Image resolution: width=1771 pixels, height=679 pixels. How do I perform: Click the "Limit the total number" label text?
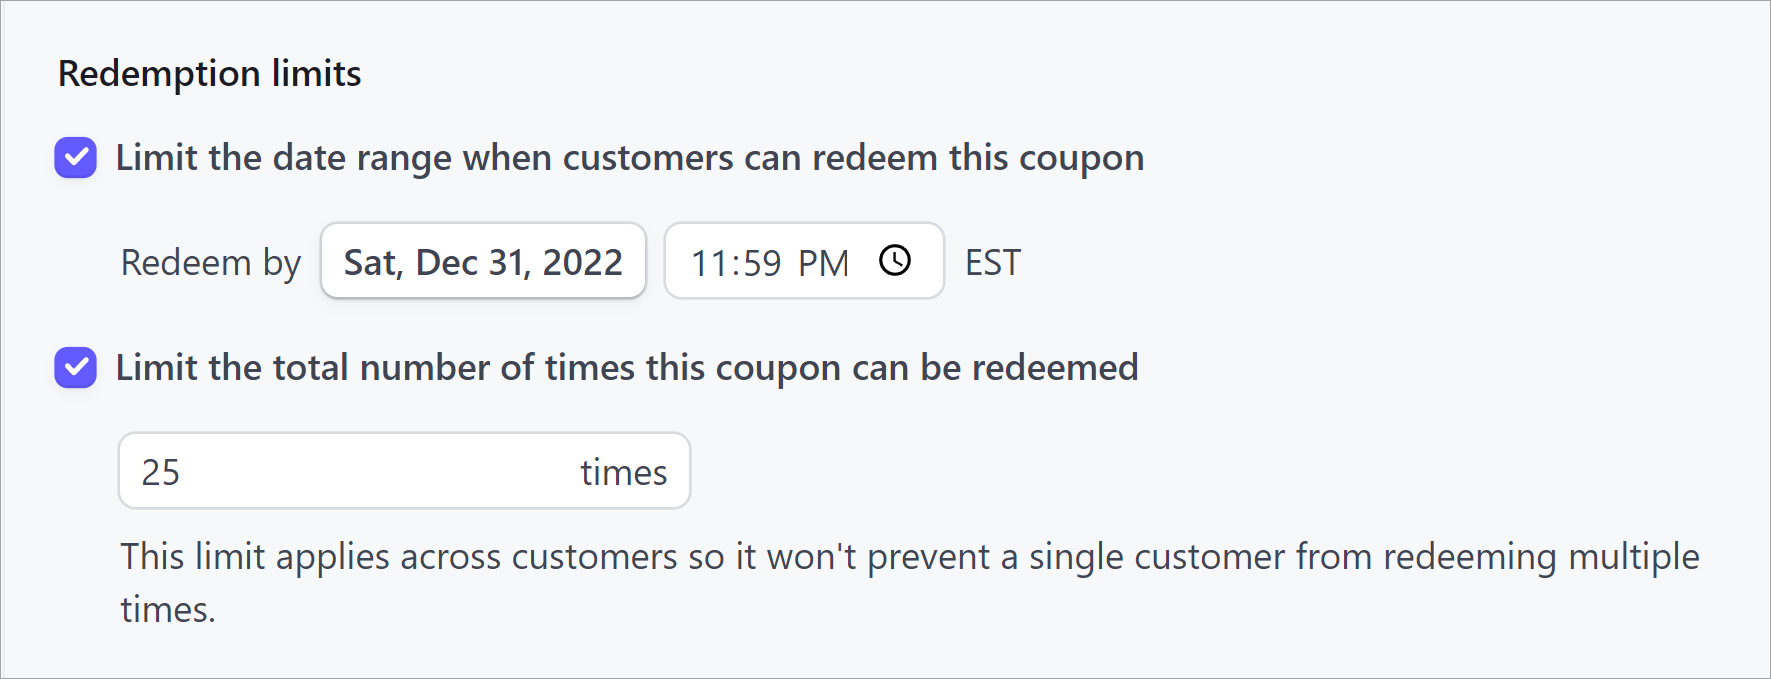627,368
